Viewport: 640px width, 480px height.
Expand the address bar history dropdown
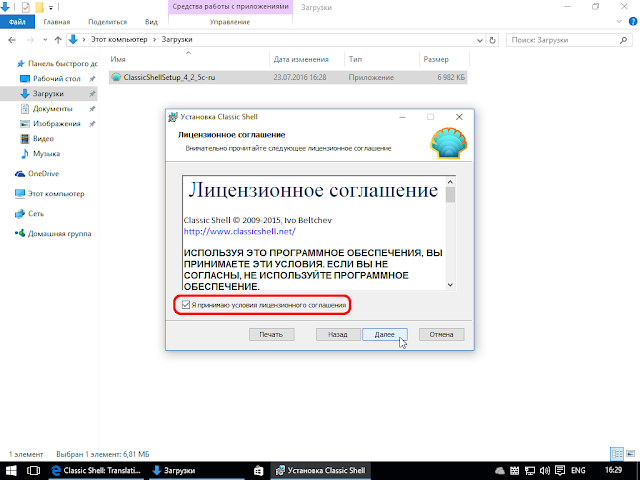click(480, 40)
